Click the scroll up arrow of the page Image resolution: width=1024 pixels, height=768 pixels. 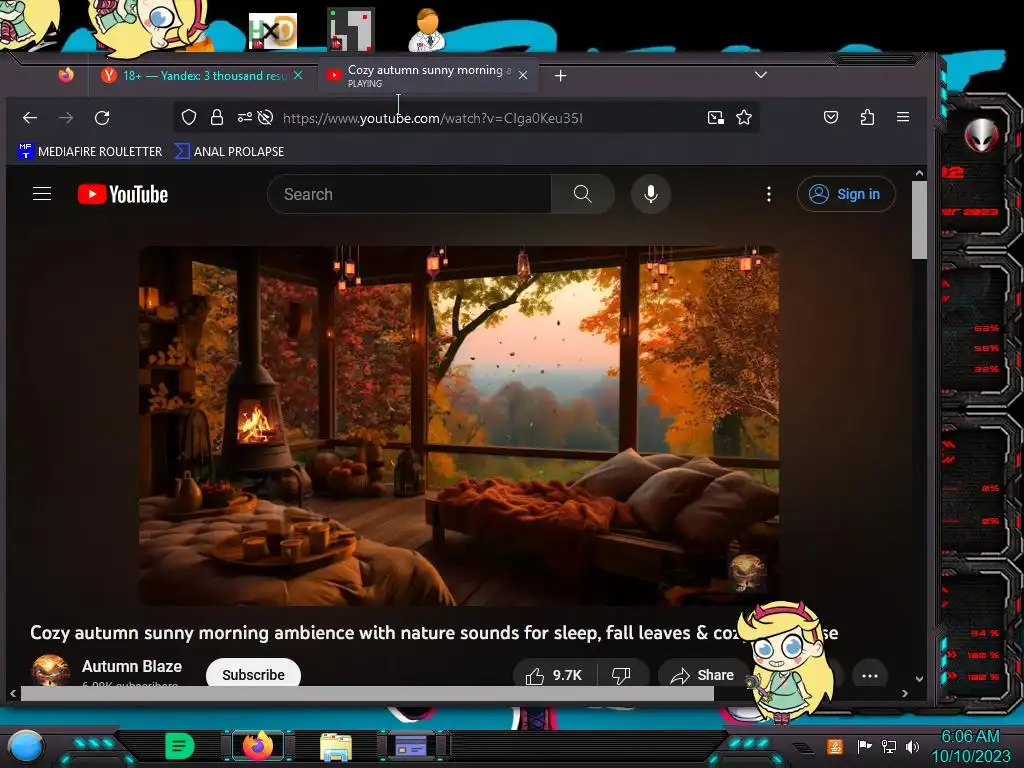pos(919,173)
